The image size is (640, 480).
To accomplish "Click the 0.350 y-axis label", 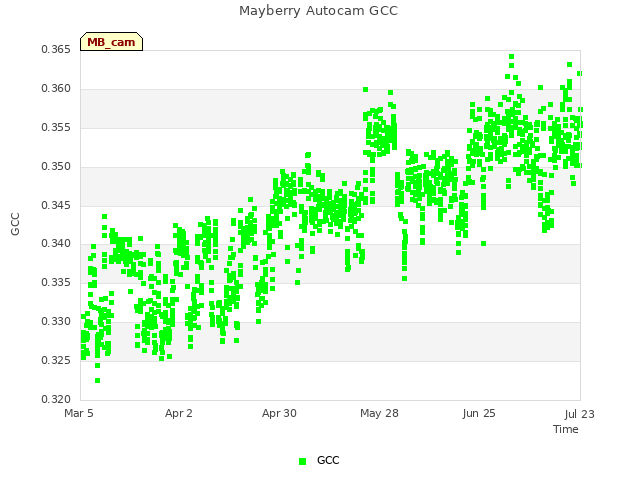I will (56, 167).
